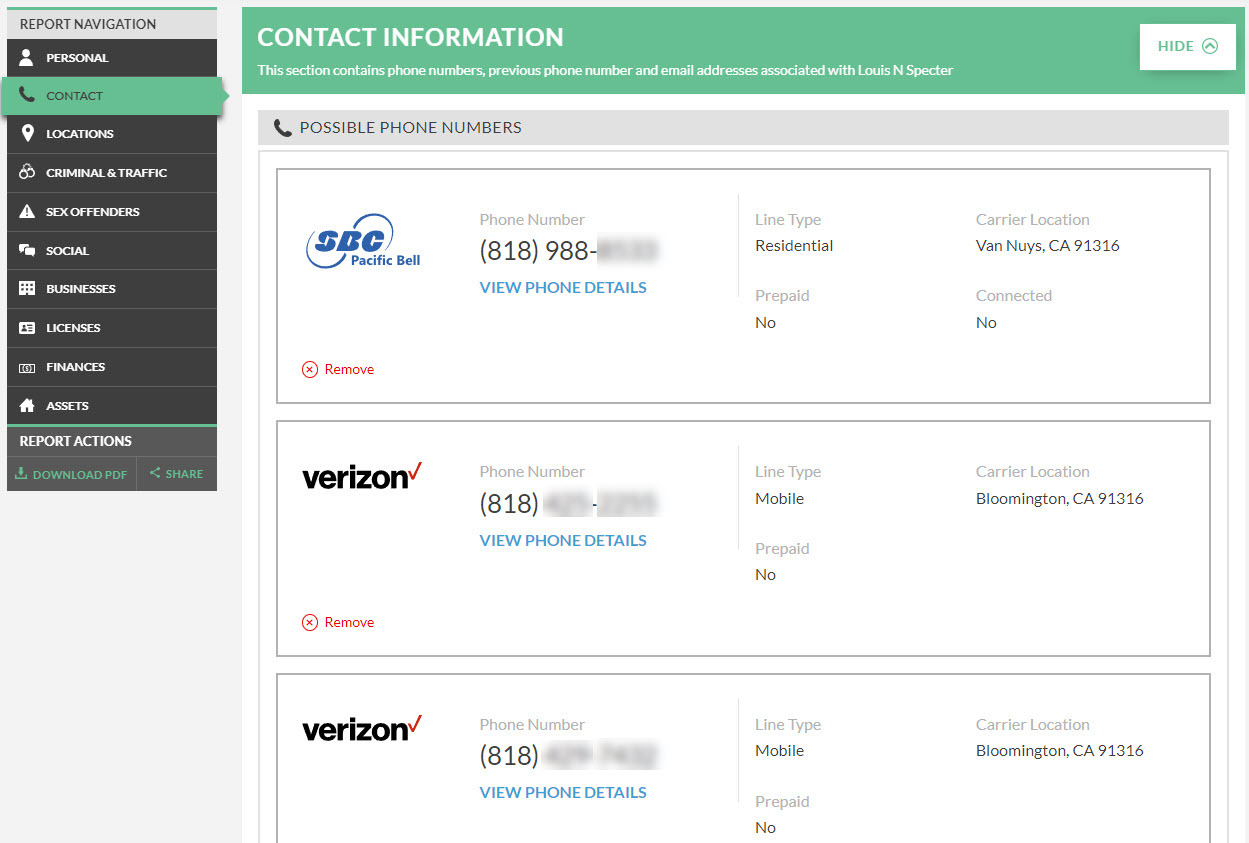Go to the Assets section

112,406
